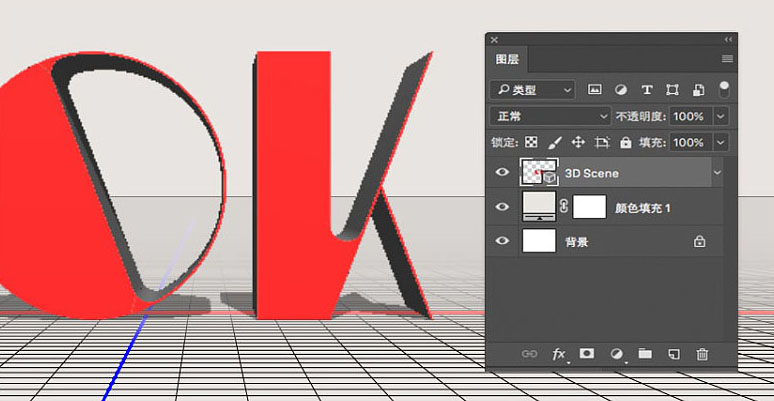Lock all padlock icon in lock row
774x401 pixels.
(x=625, y=143)
